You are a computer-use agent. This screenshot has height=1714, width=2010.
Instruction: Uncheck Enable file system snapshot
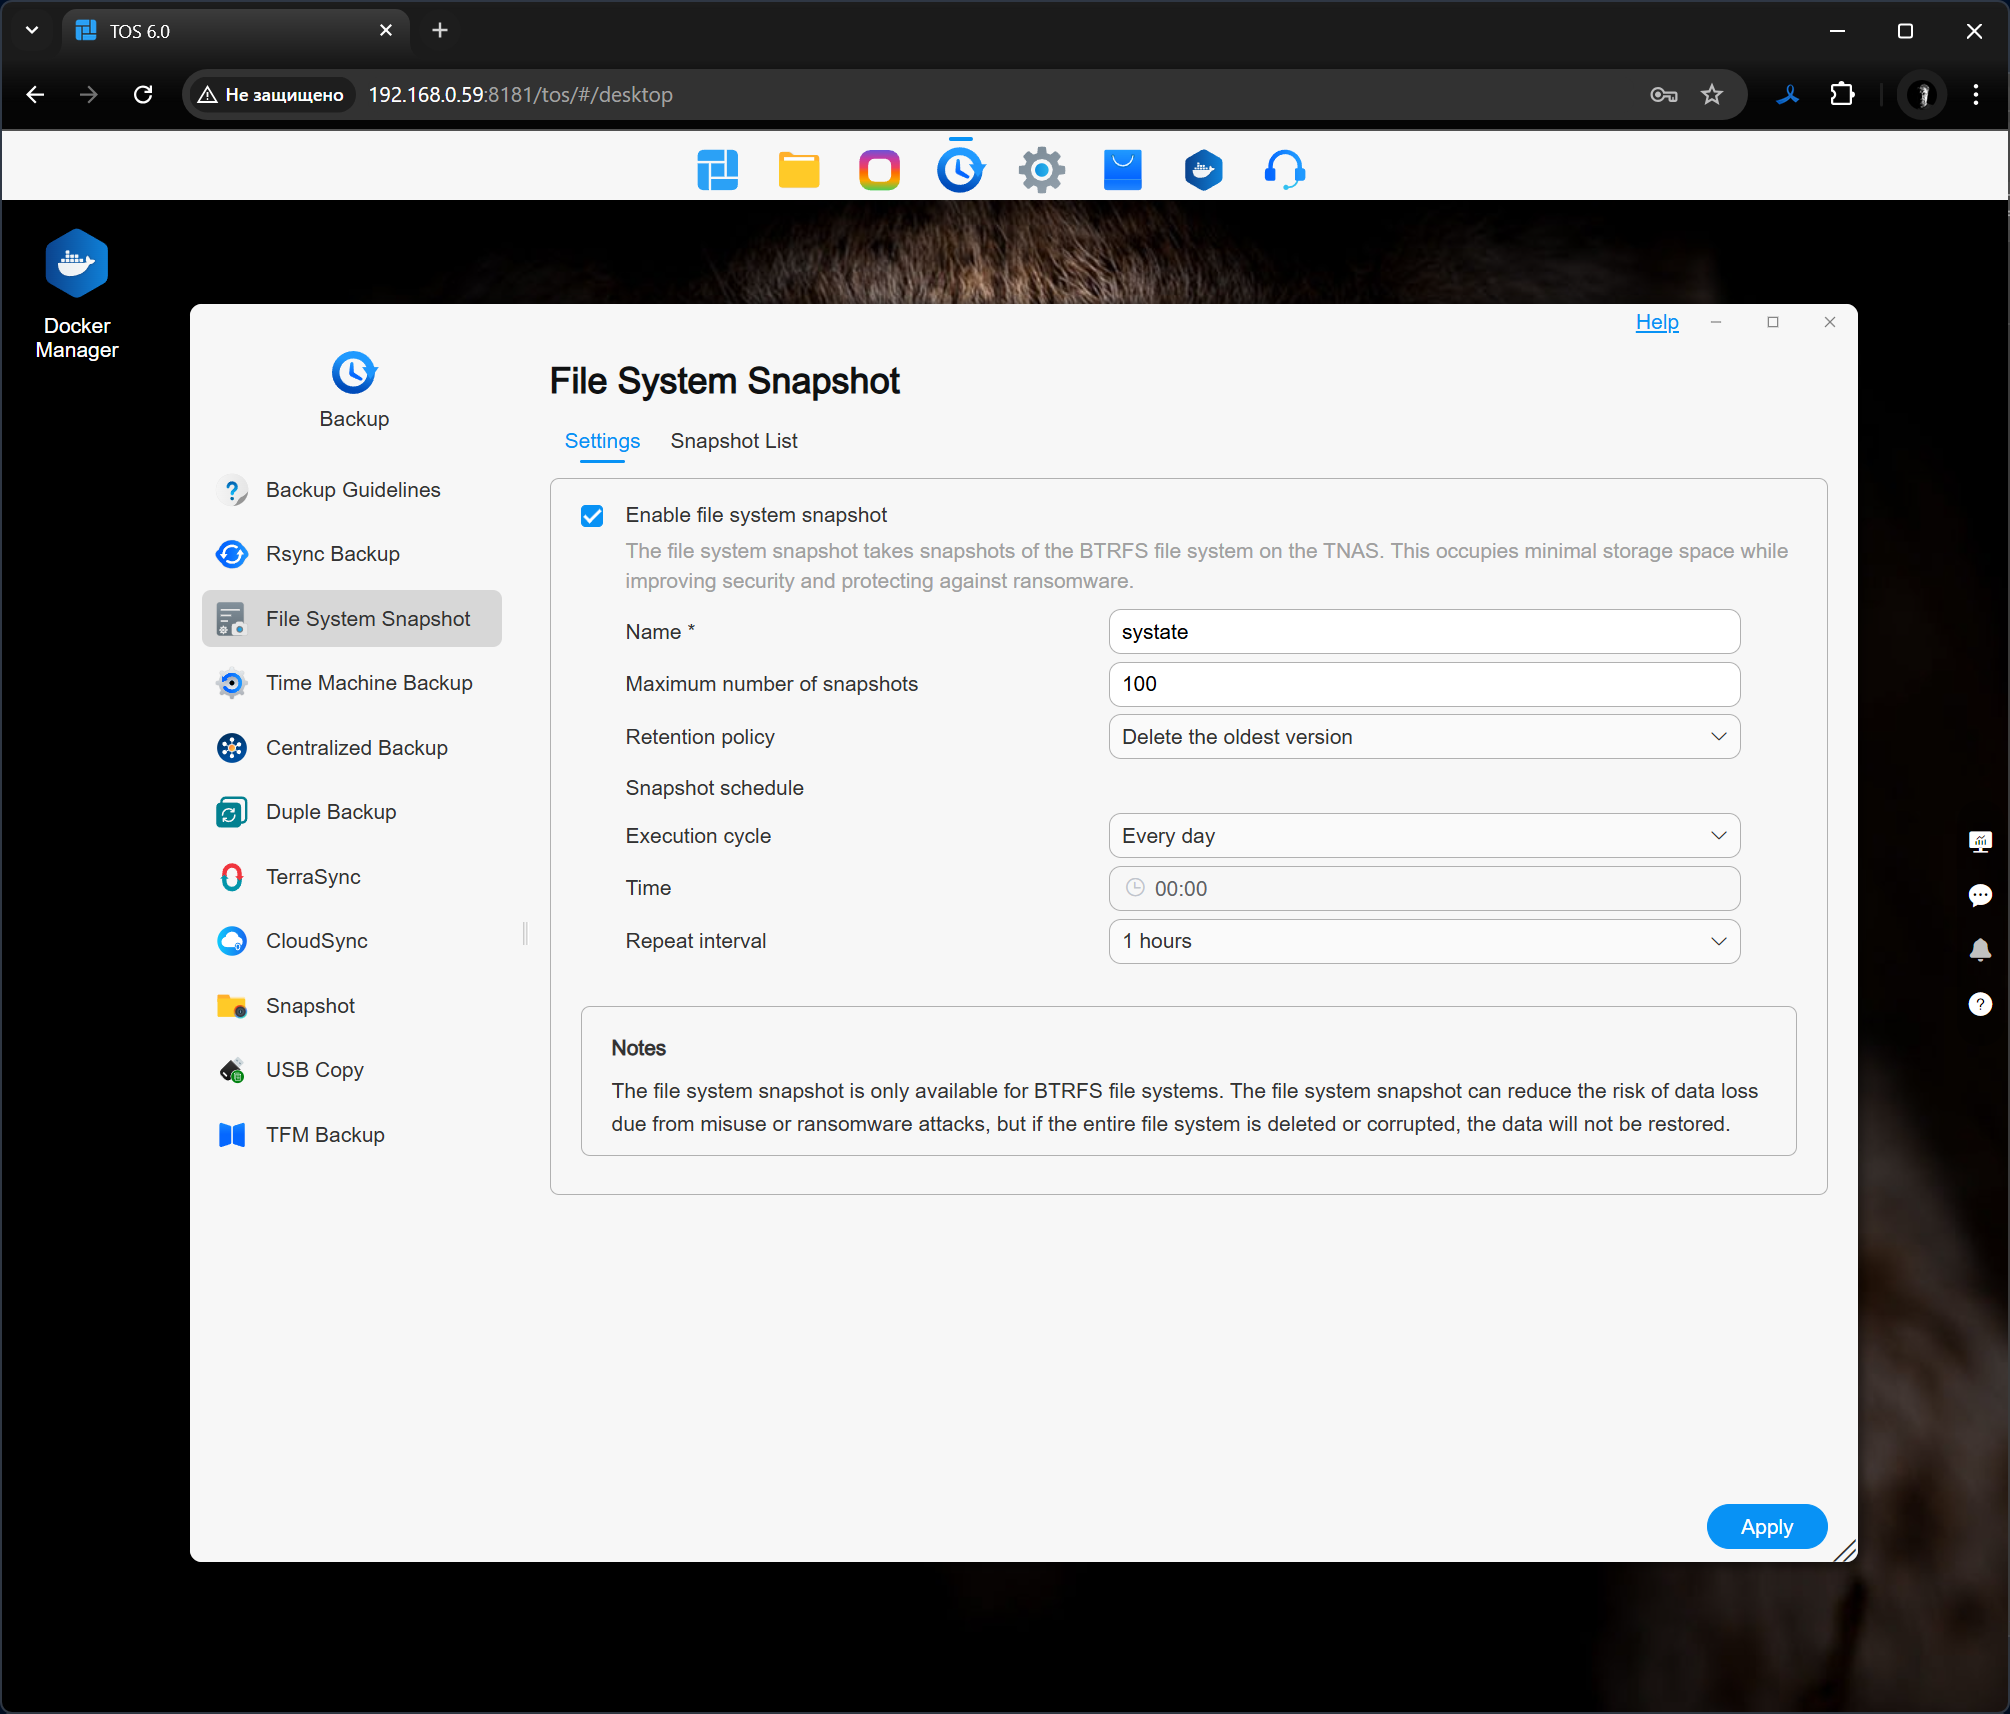tap(592, 516)
